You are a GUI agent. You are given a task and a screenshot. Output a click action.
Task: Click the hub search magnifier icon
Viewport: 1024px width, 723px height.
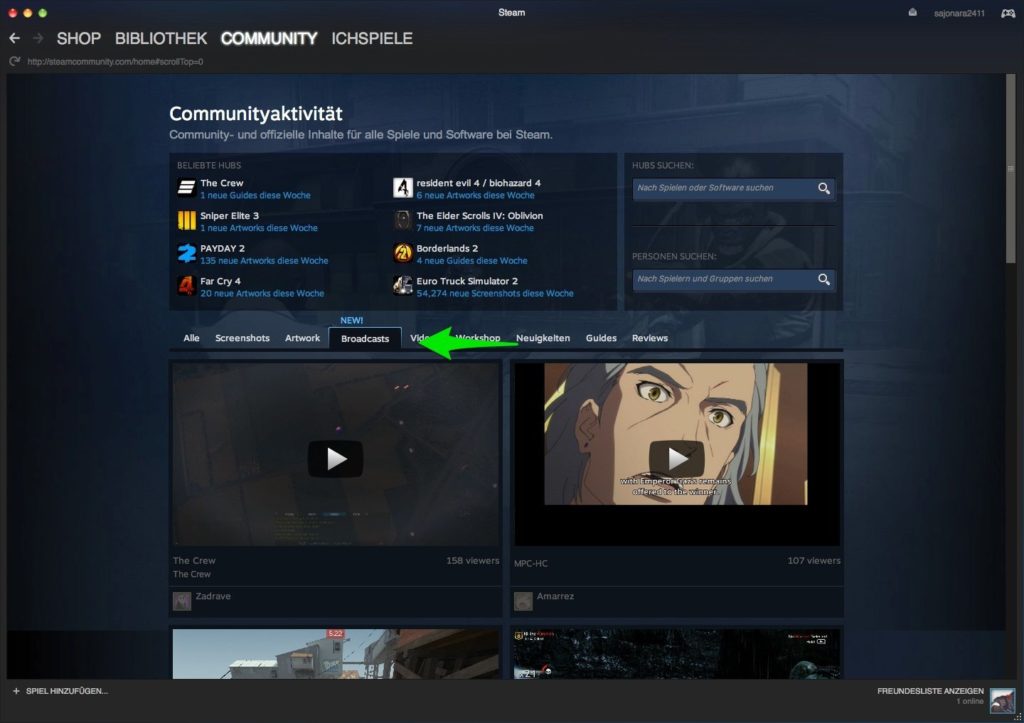coord(824,188)
